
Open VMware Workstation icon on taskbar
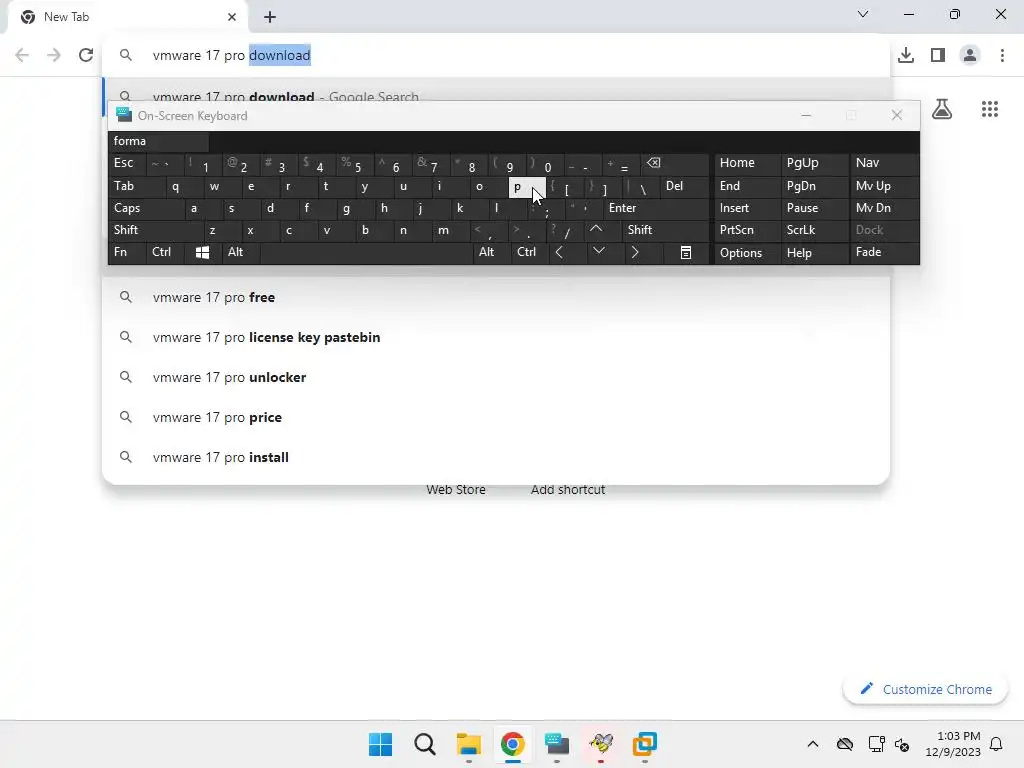[645, 744]
